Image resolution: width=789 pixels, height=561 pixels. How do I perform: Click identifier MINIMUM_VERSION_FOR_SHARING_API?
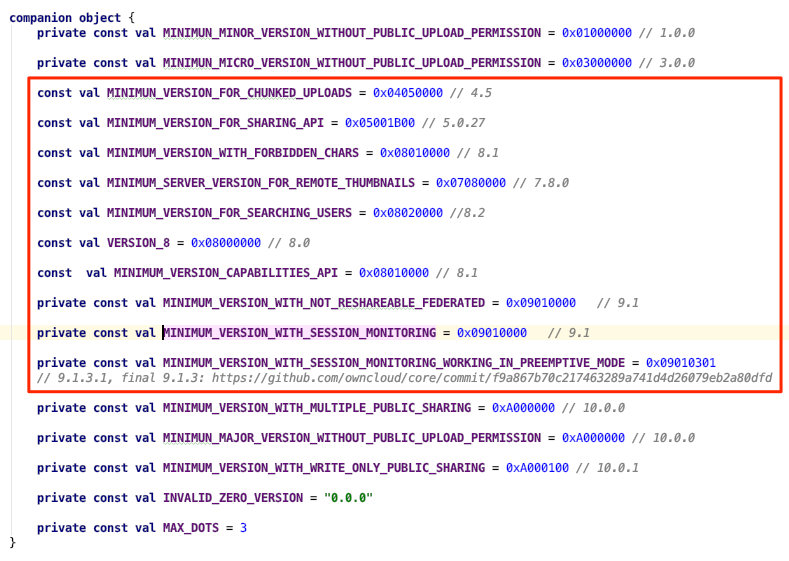coord(215,123)
